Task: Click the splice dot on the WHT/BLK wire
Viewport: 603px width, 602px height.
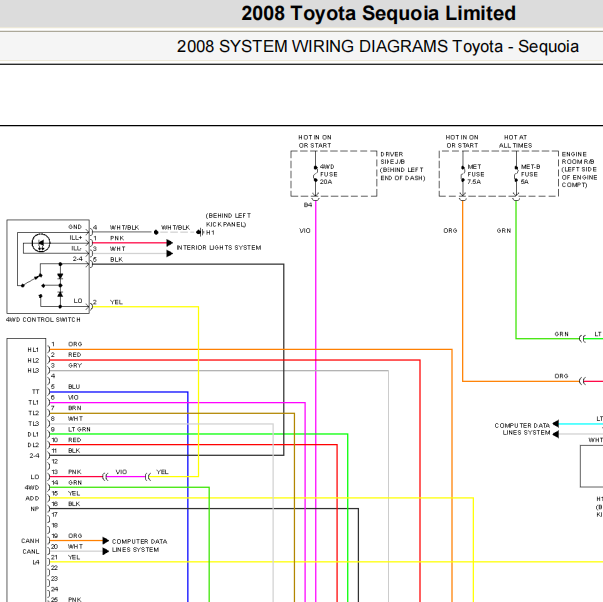Action: pos(156,232)
